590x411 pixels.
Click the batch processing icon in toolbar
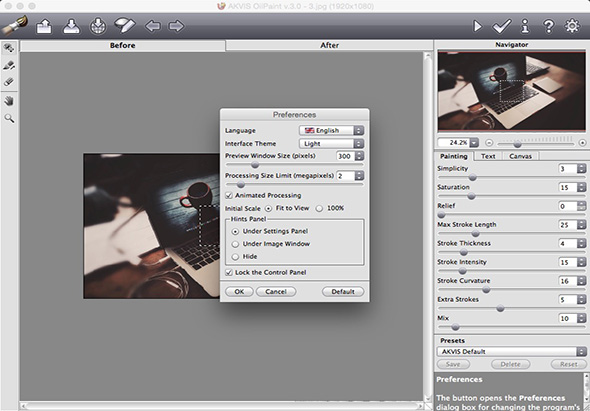tap(98, 26)
